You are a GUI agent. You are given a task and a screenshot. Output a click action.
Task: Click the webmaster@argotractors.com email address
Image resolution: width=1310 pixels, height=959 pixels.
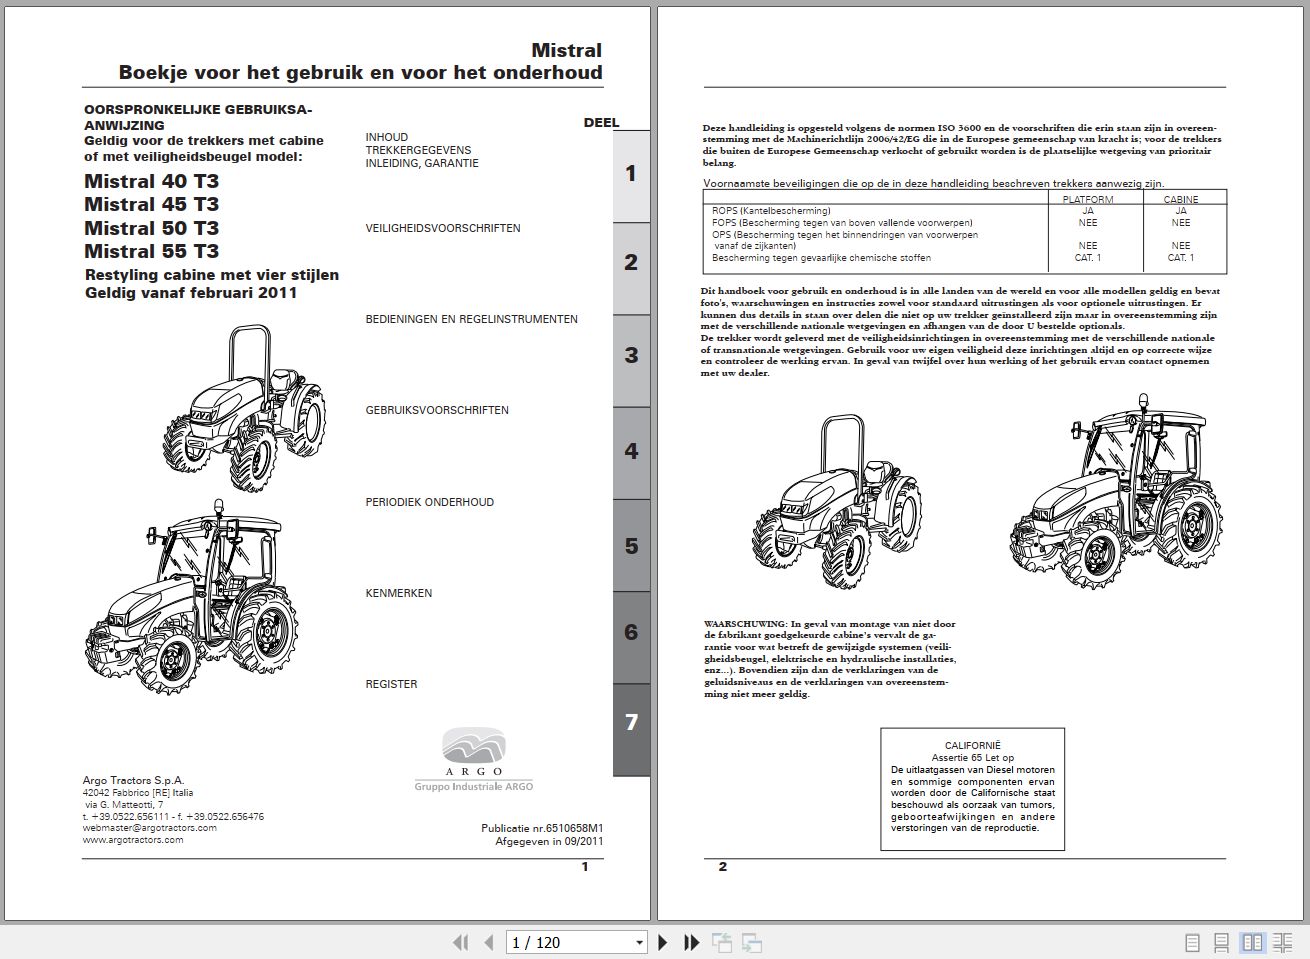coord(150,828)
